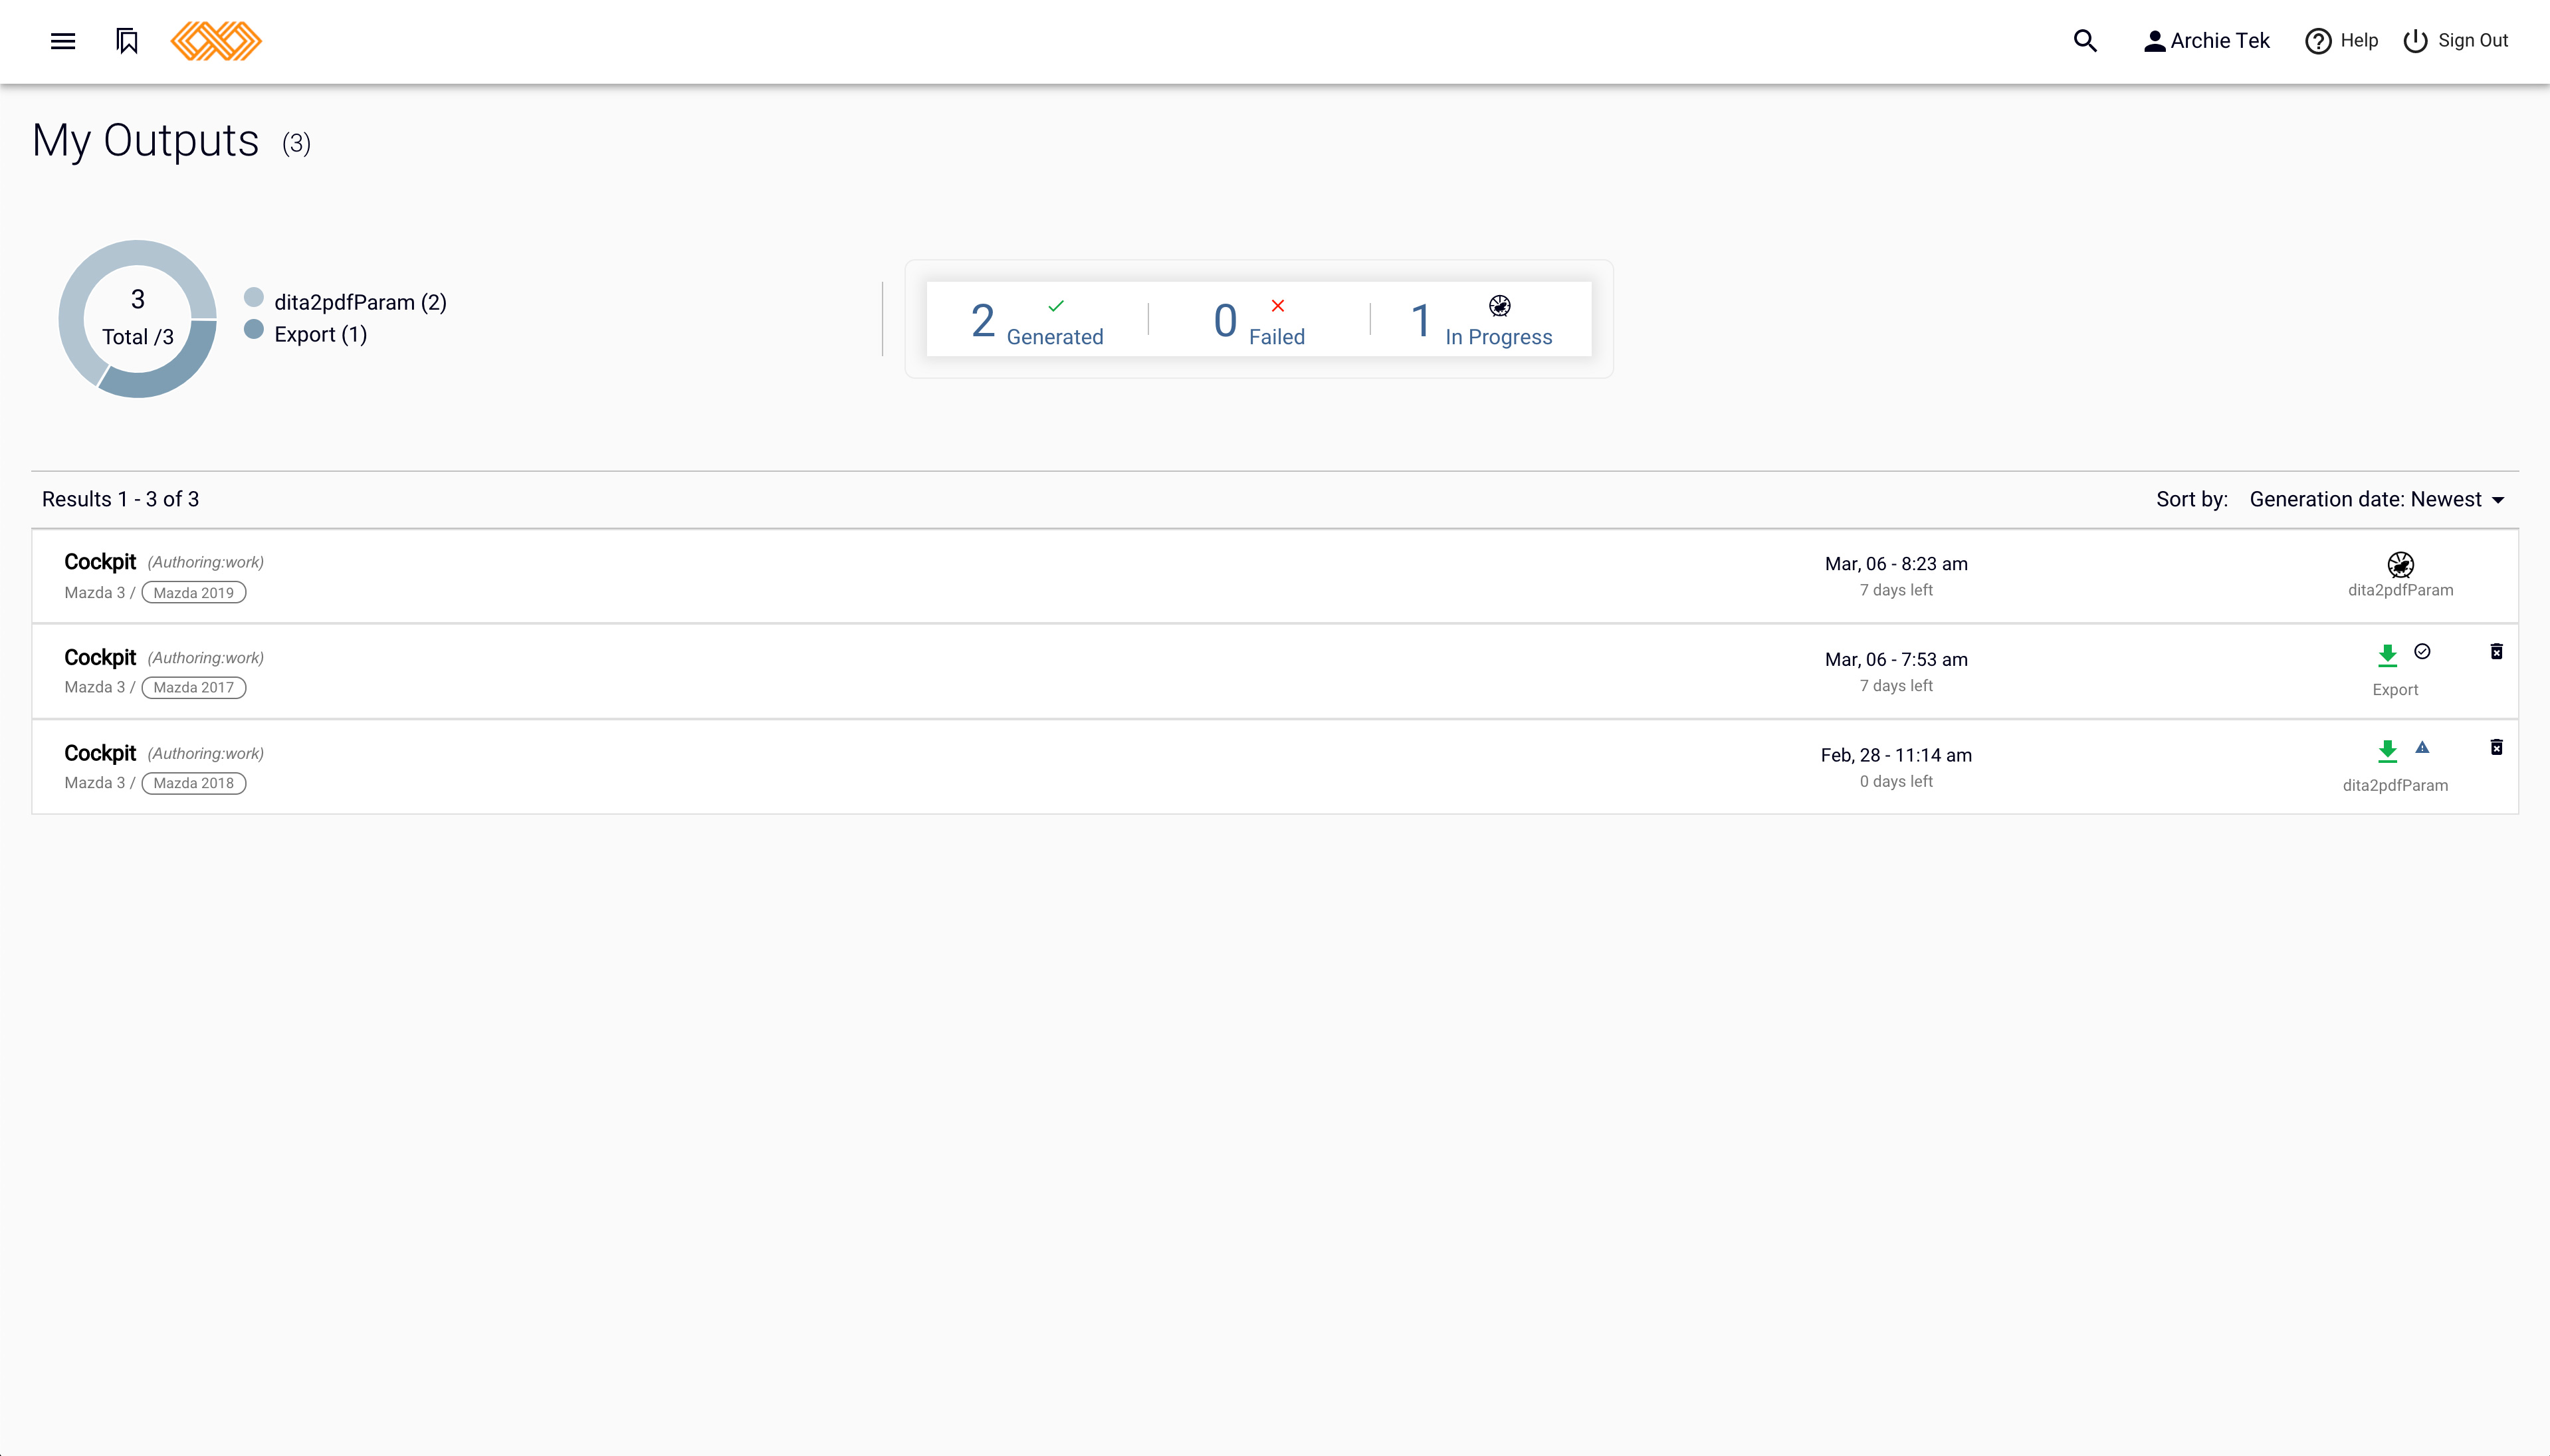Click the green Generated checkmark icon
Image resolution: width=2550 pixels, height=1456 pixels.
(x=1056, y=305)
